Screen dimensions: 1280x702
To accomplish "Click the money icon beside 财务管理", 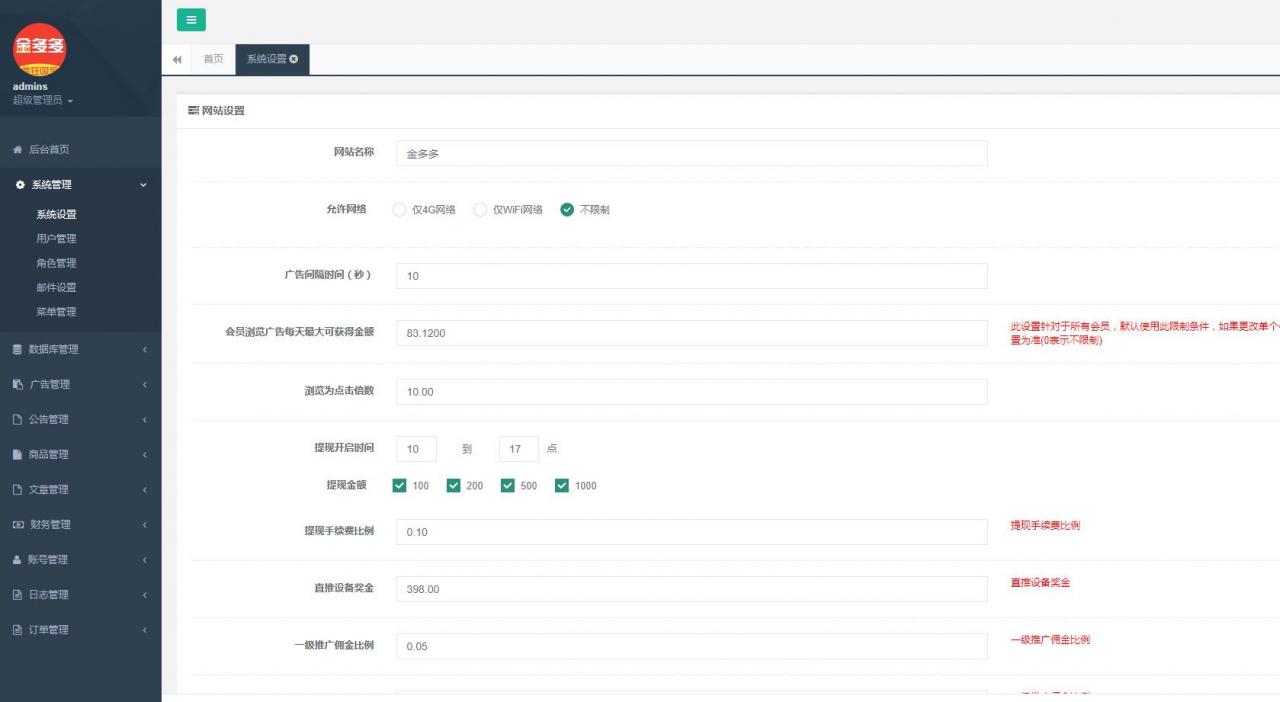I will click(x=17, y=525).
